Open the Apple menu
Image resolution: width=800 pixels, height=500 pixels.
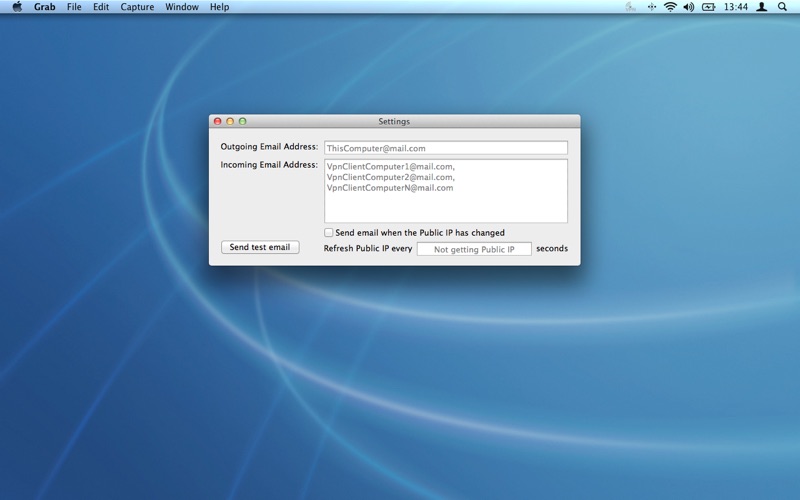[17, 7]
